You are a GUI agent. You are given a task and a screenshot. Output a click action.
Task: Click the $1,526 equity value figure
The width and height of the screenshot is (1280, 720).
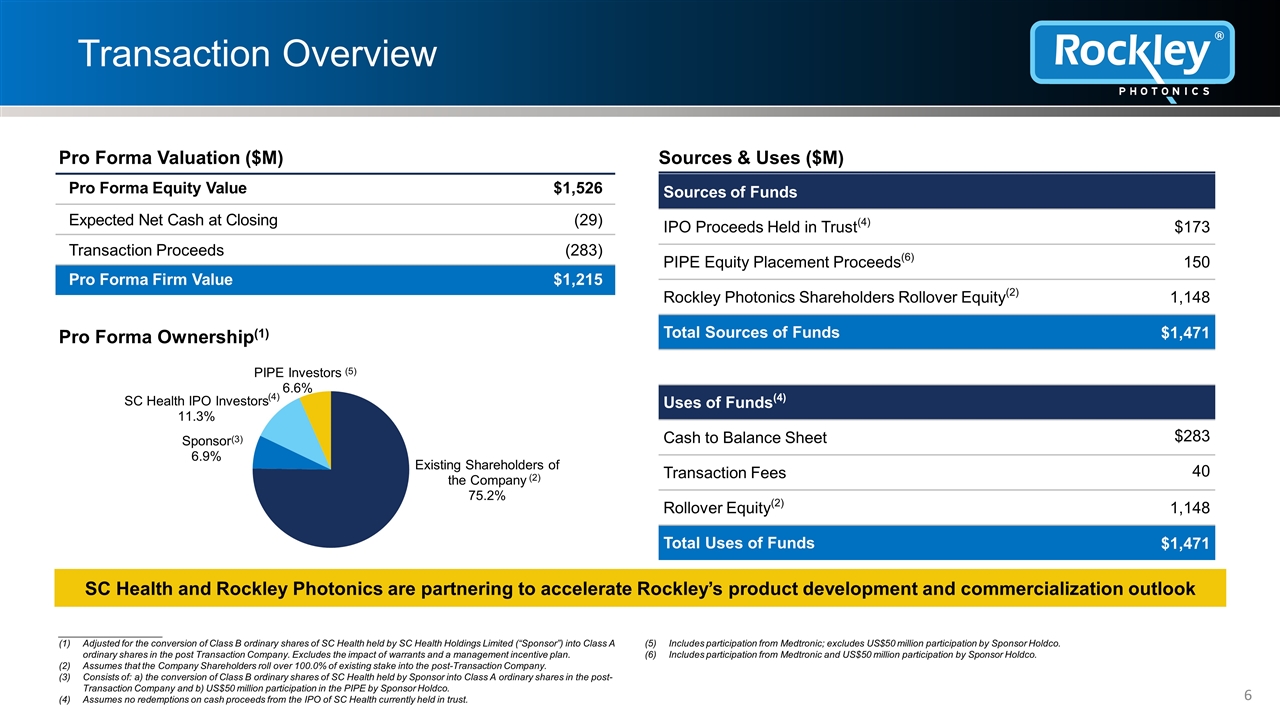pos(578,189)
